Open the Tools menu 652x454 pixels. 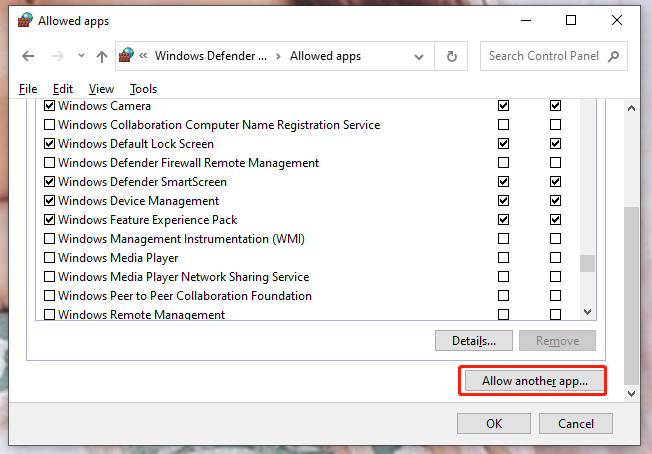[x=143, y=89]
